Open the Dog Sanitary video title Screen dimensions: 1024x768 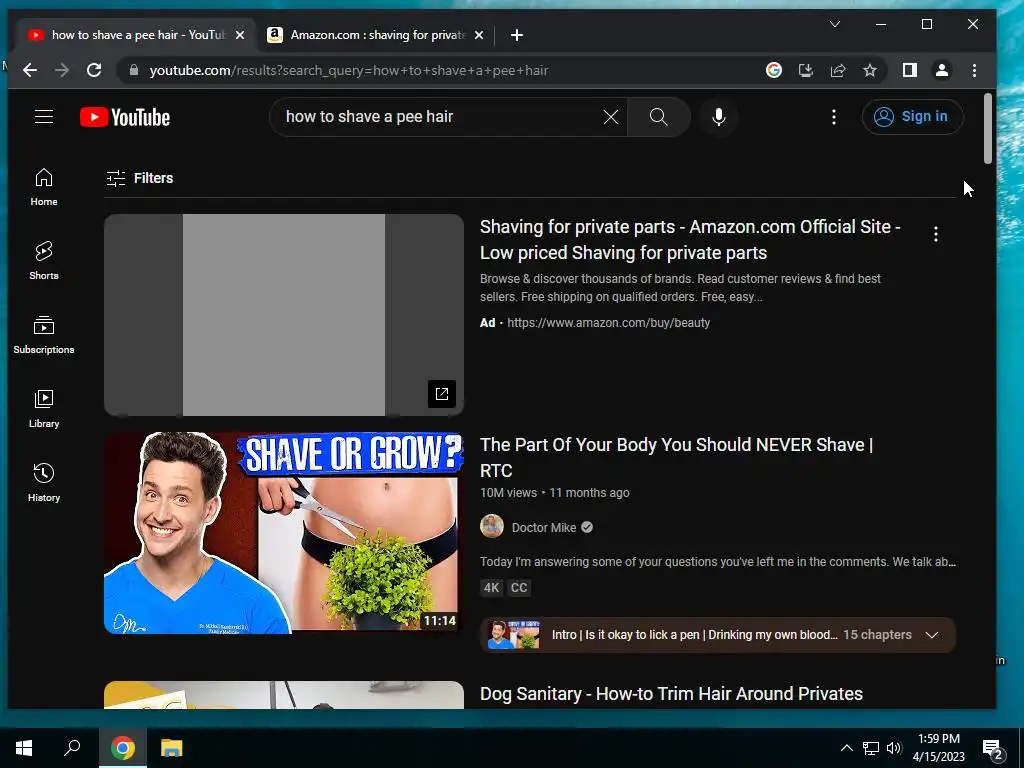point(671,694)
